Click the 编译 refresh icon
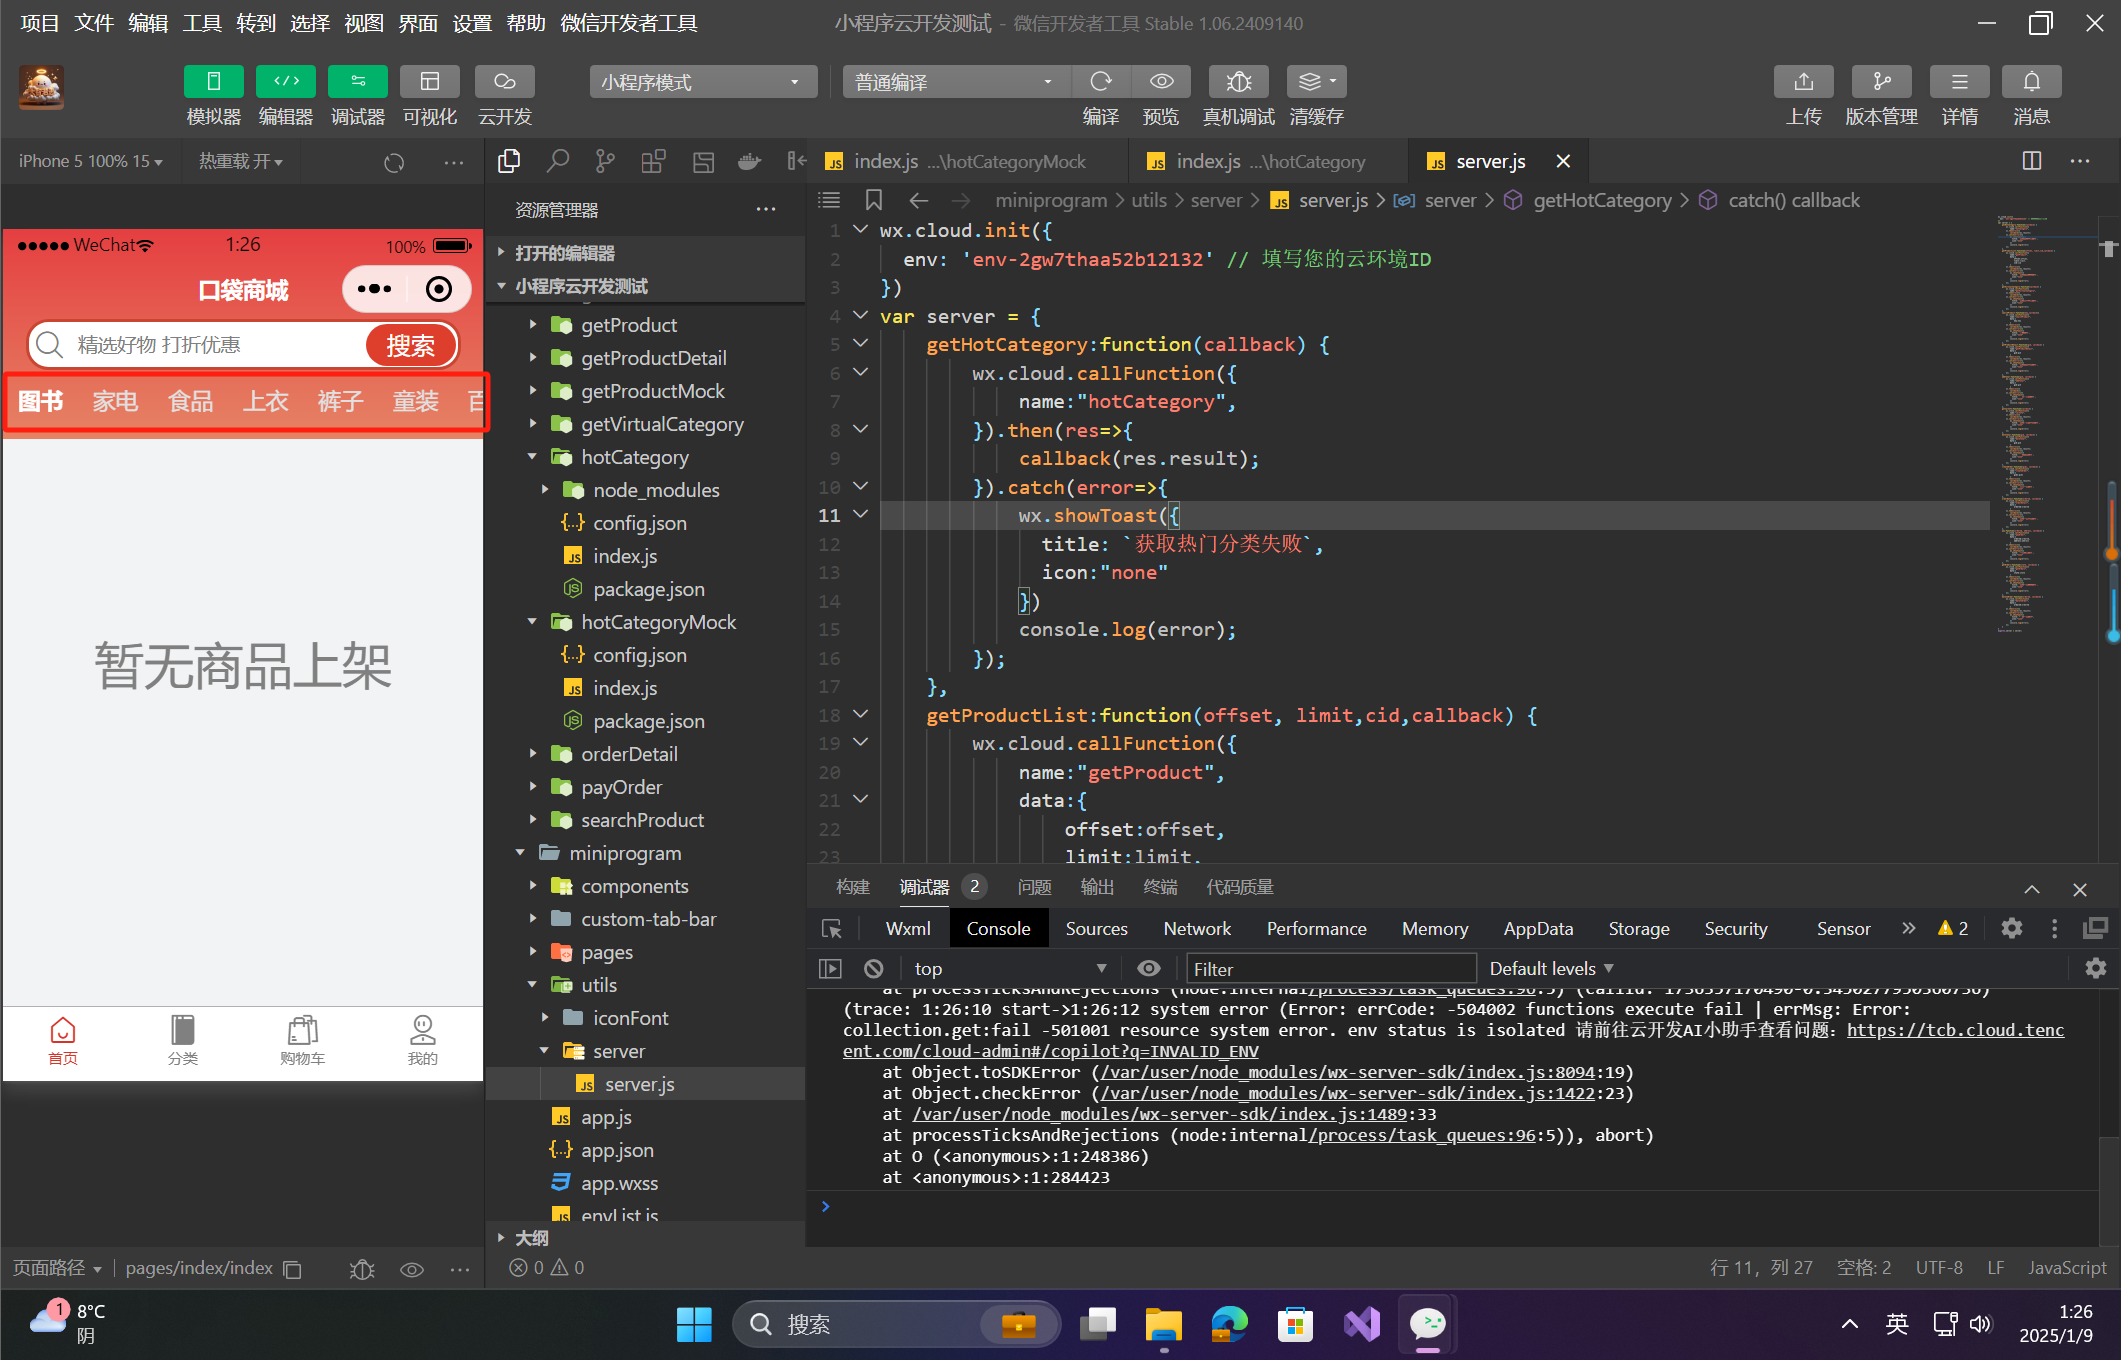 click(1101, 82)
